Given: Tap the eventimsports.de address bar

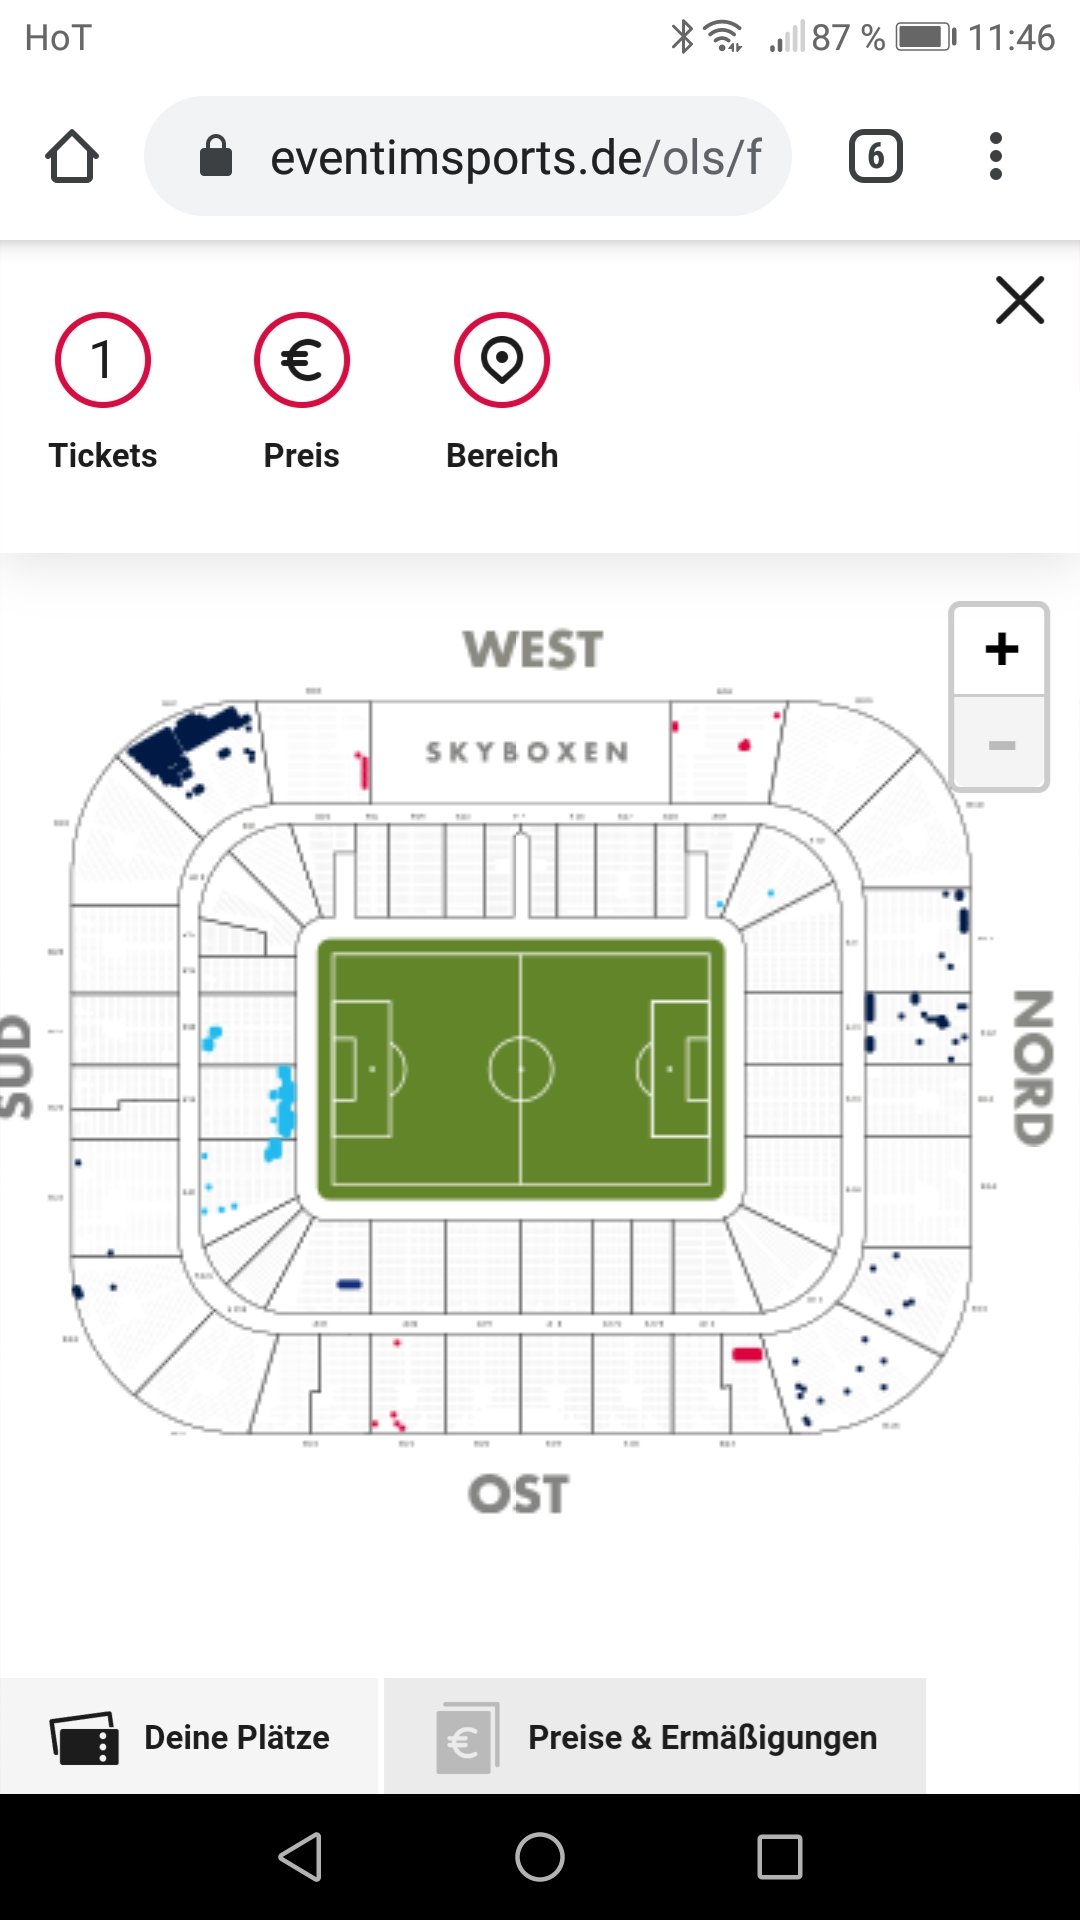Looking at the screenshot, I should pyautogui.click(x=468, y=157).
